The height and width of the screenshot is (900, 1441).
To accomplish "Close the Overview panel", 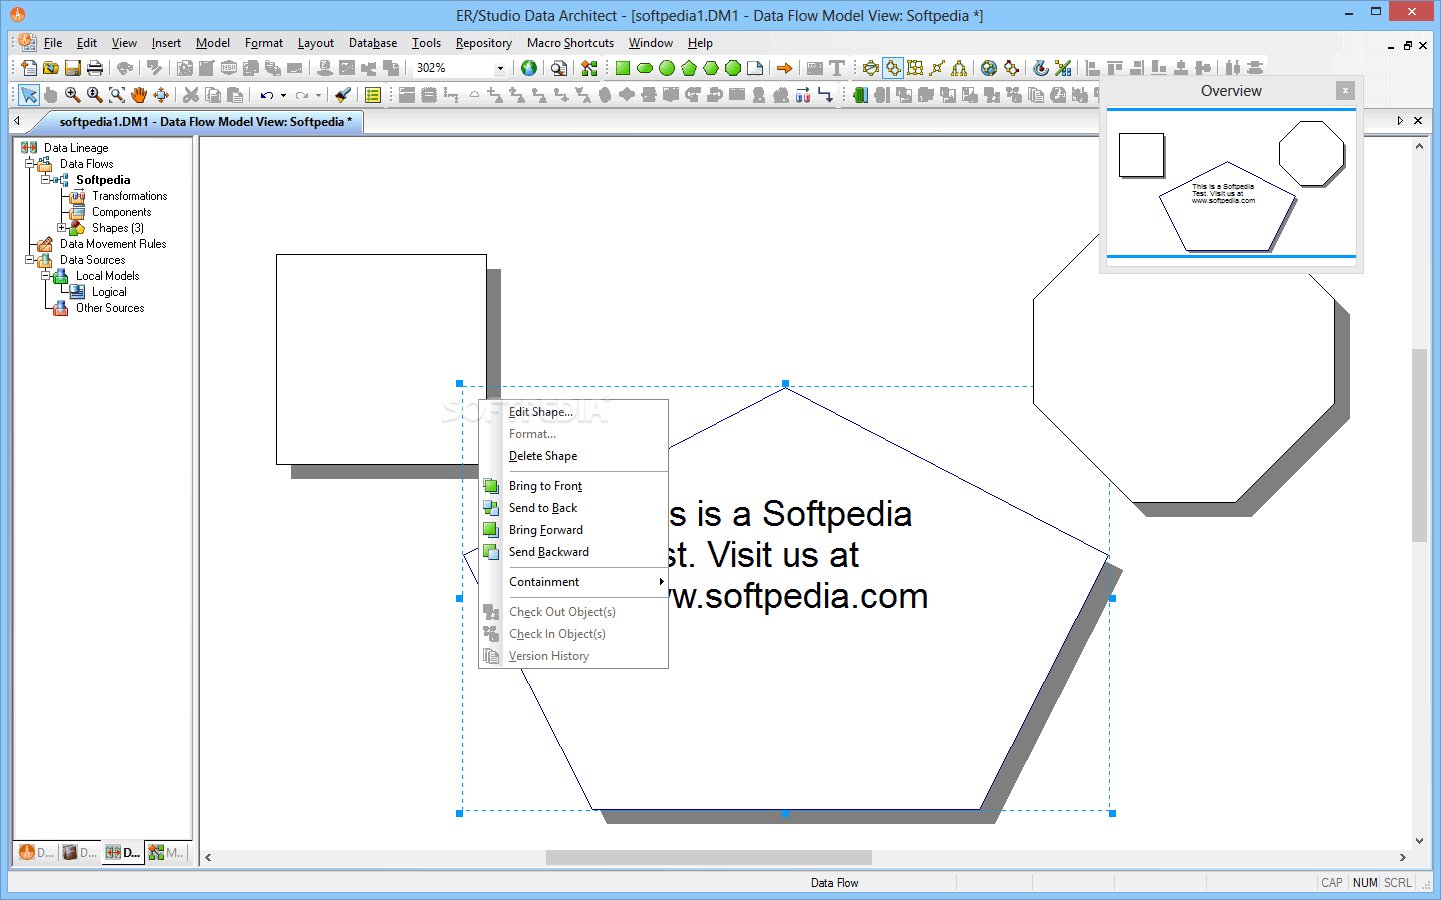I will [1346, 91].
